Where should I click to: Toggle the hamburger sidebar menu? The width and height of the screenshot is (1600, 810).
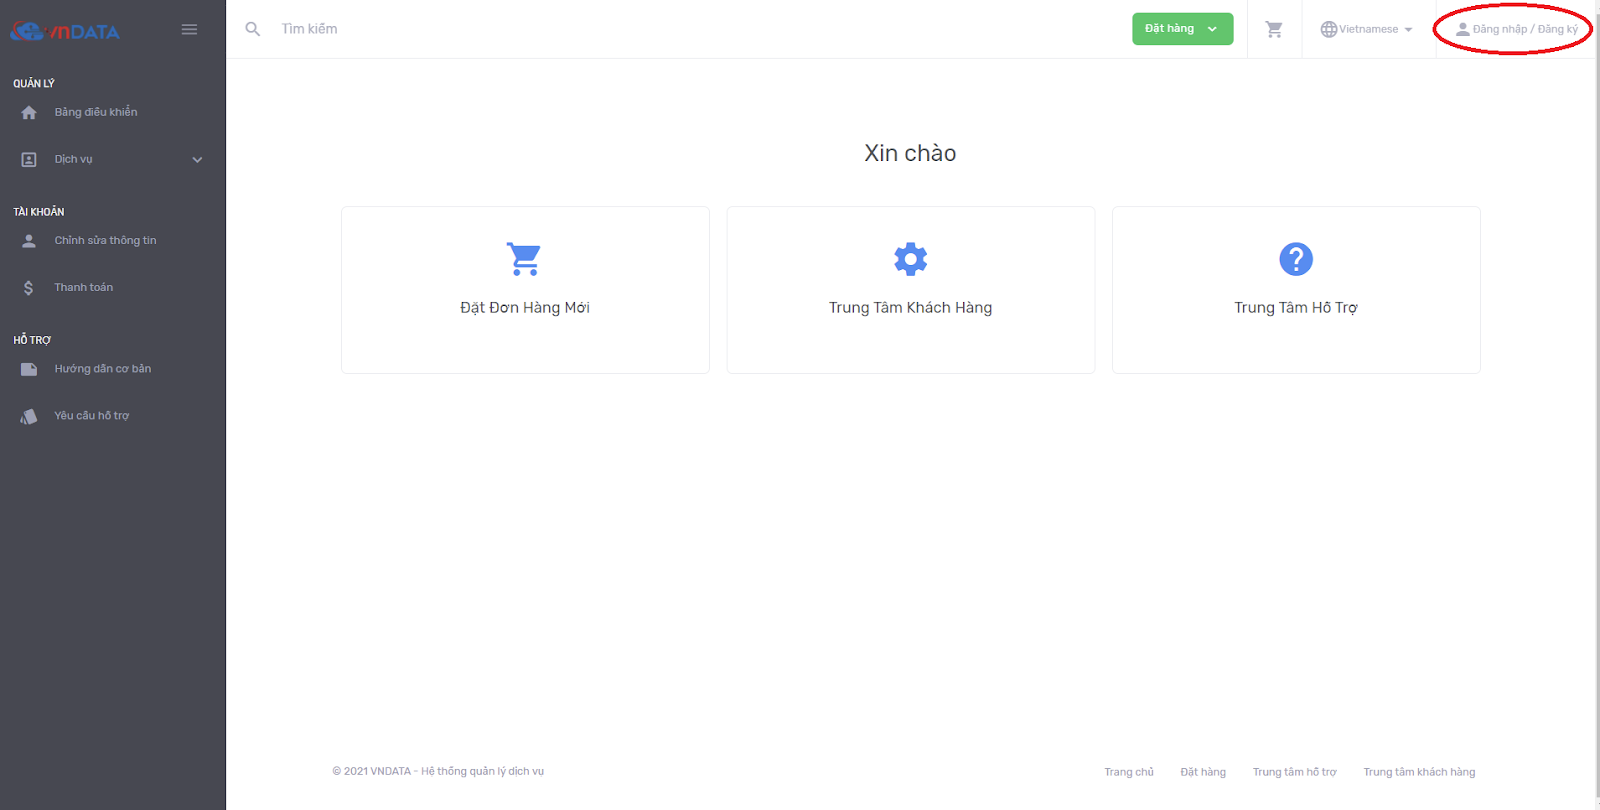tap(189, 30)
